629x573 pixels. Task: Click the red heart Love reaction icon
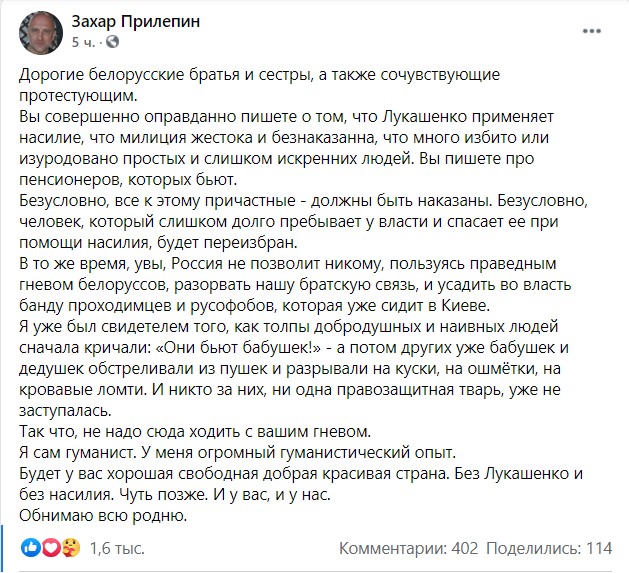(51, 548)
